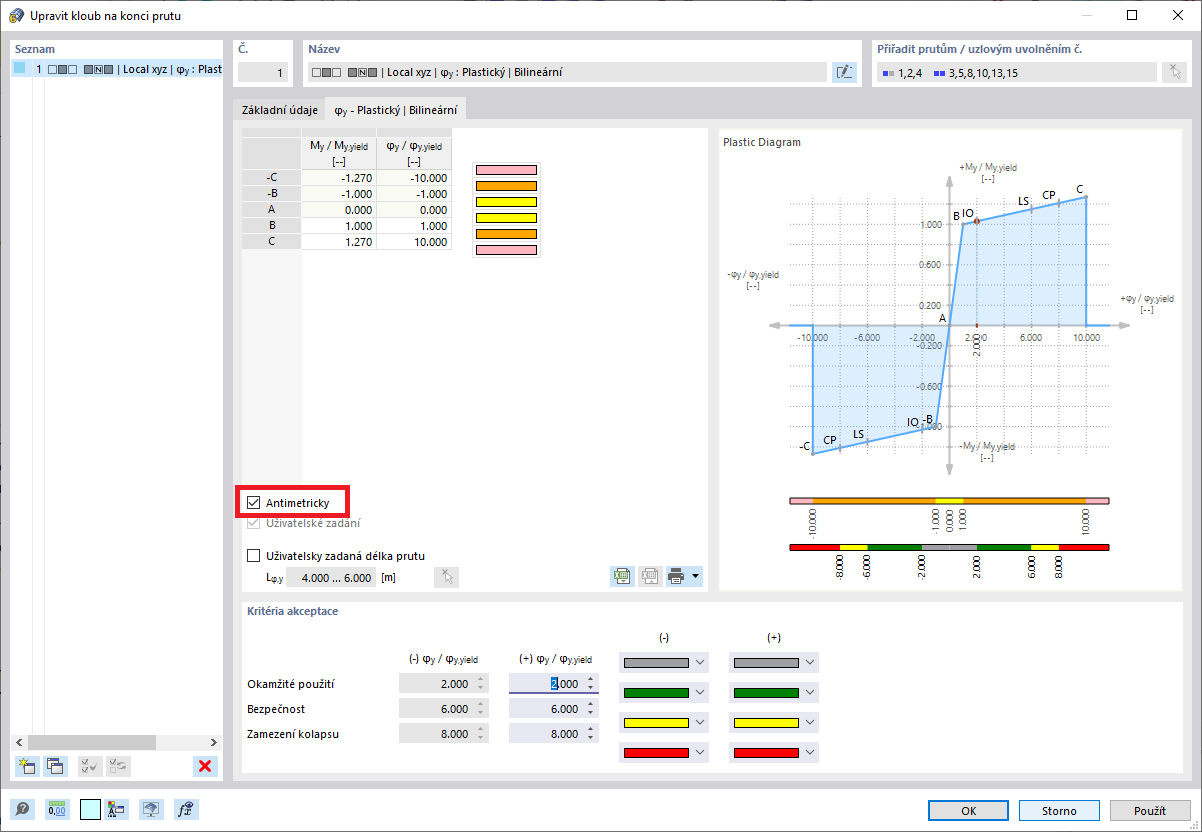Click the new hinge icon under Seznam

point(27,766)
